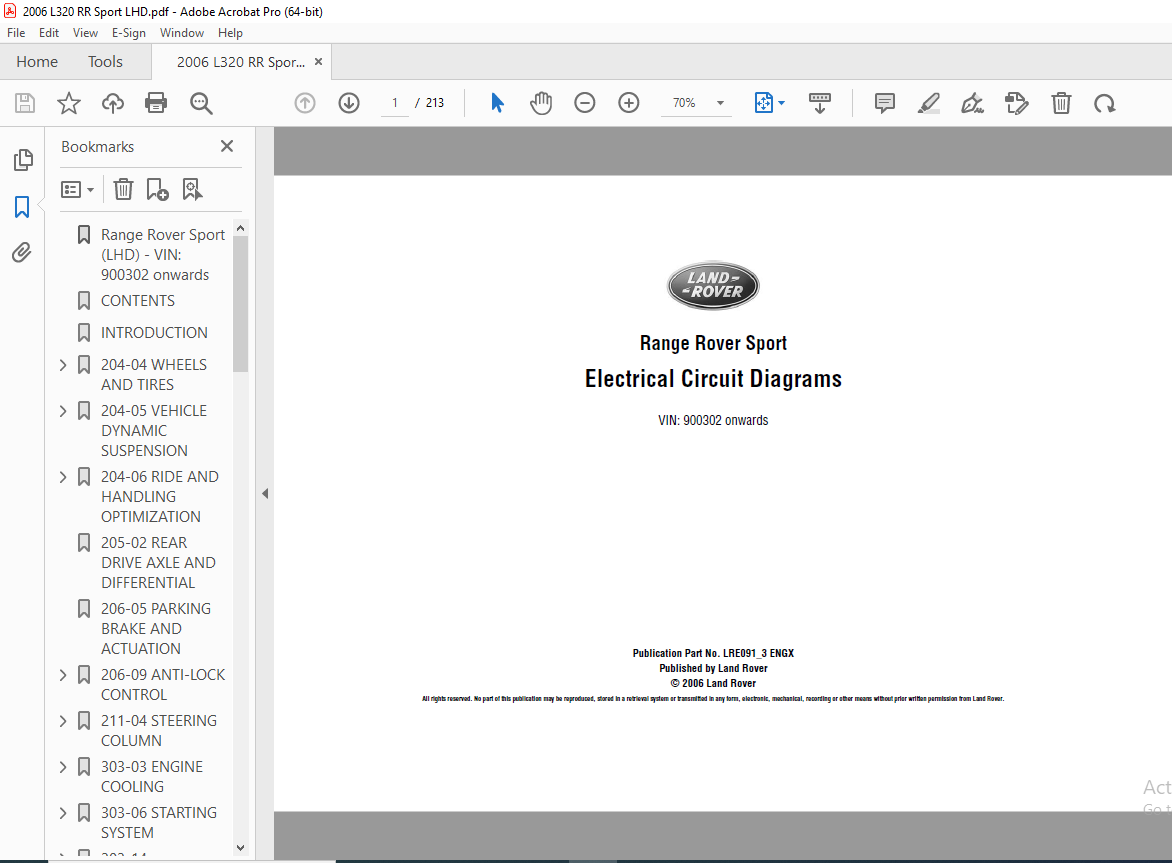Expand 211-04 STEERING COLUMN bookmark
1172x863 pixels.
(64, 721)
